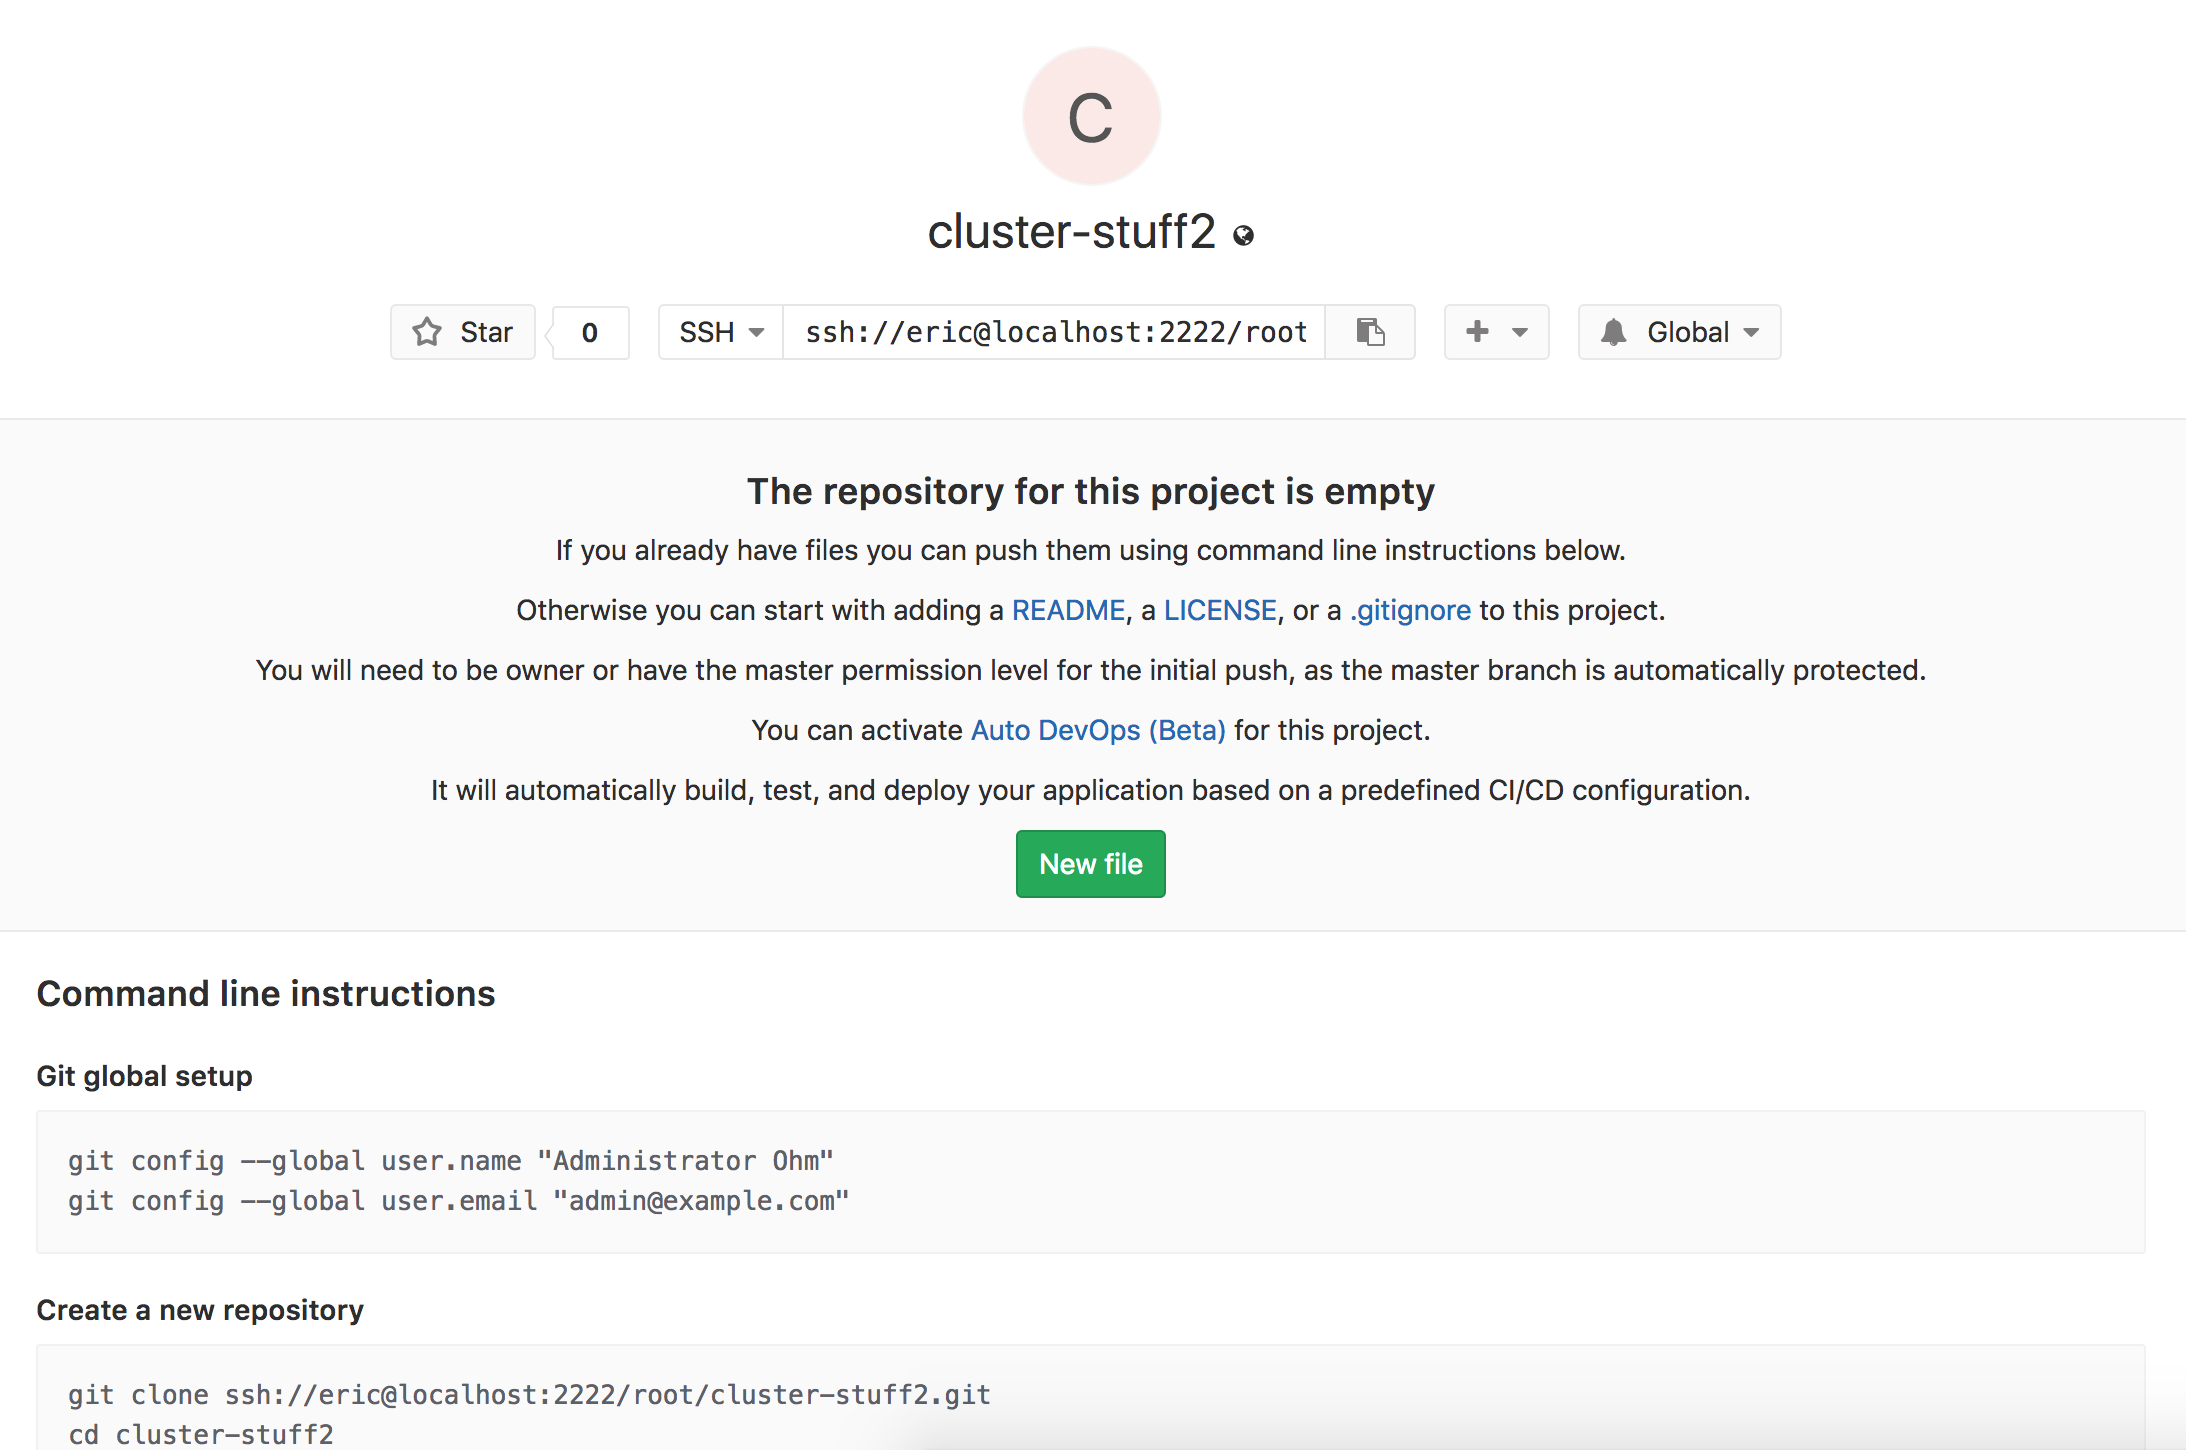Viewport: 2186px width, 1450px height.
Task: Click the git config user.email command line
Action: pos(458,1201)
